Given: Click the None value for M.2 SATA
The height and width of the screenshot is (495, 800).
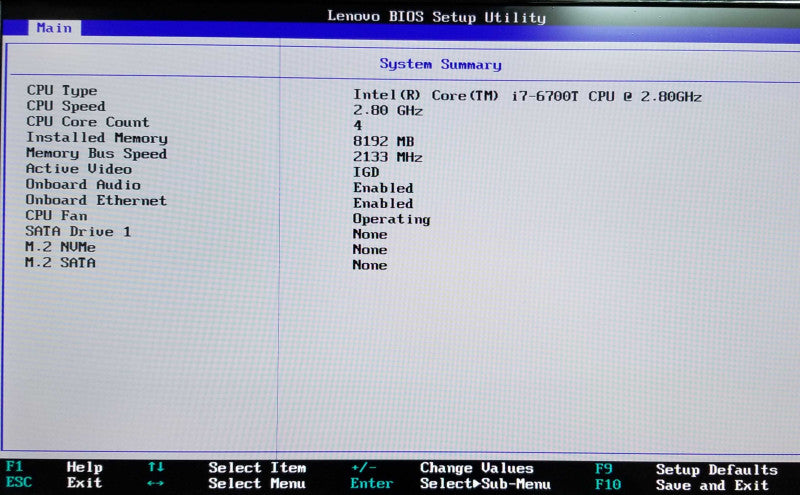Looking at the screenshot, I should tap(370, 265).
